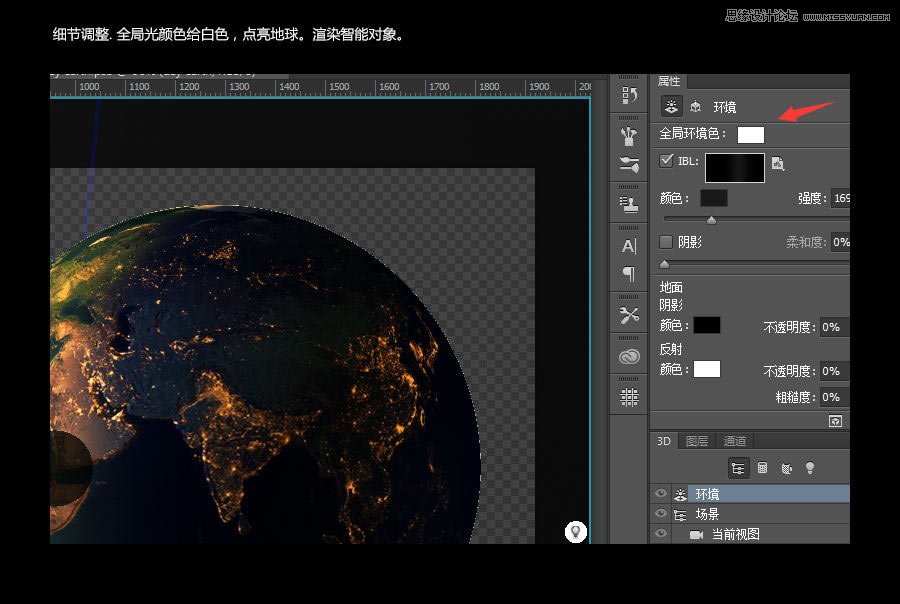
Task: Filter 3D panel by lights
Action: [x=810, y=468]
